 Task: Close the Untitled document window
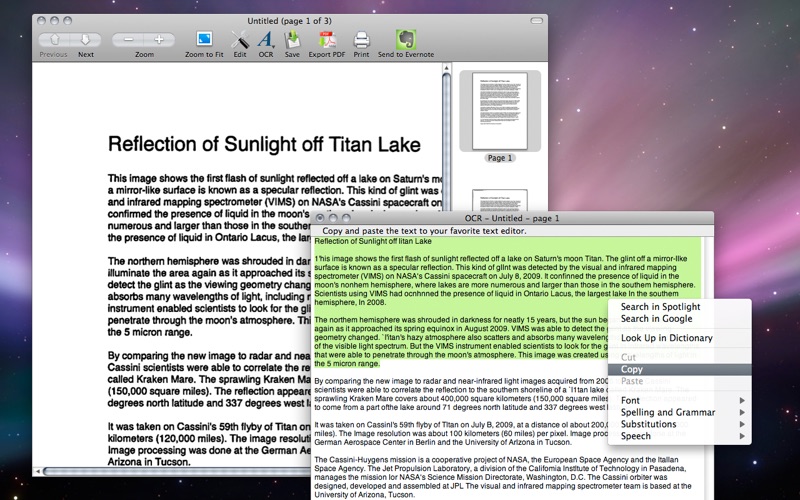click(x=41, y=21)
